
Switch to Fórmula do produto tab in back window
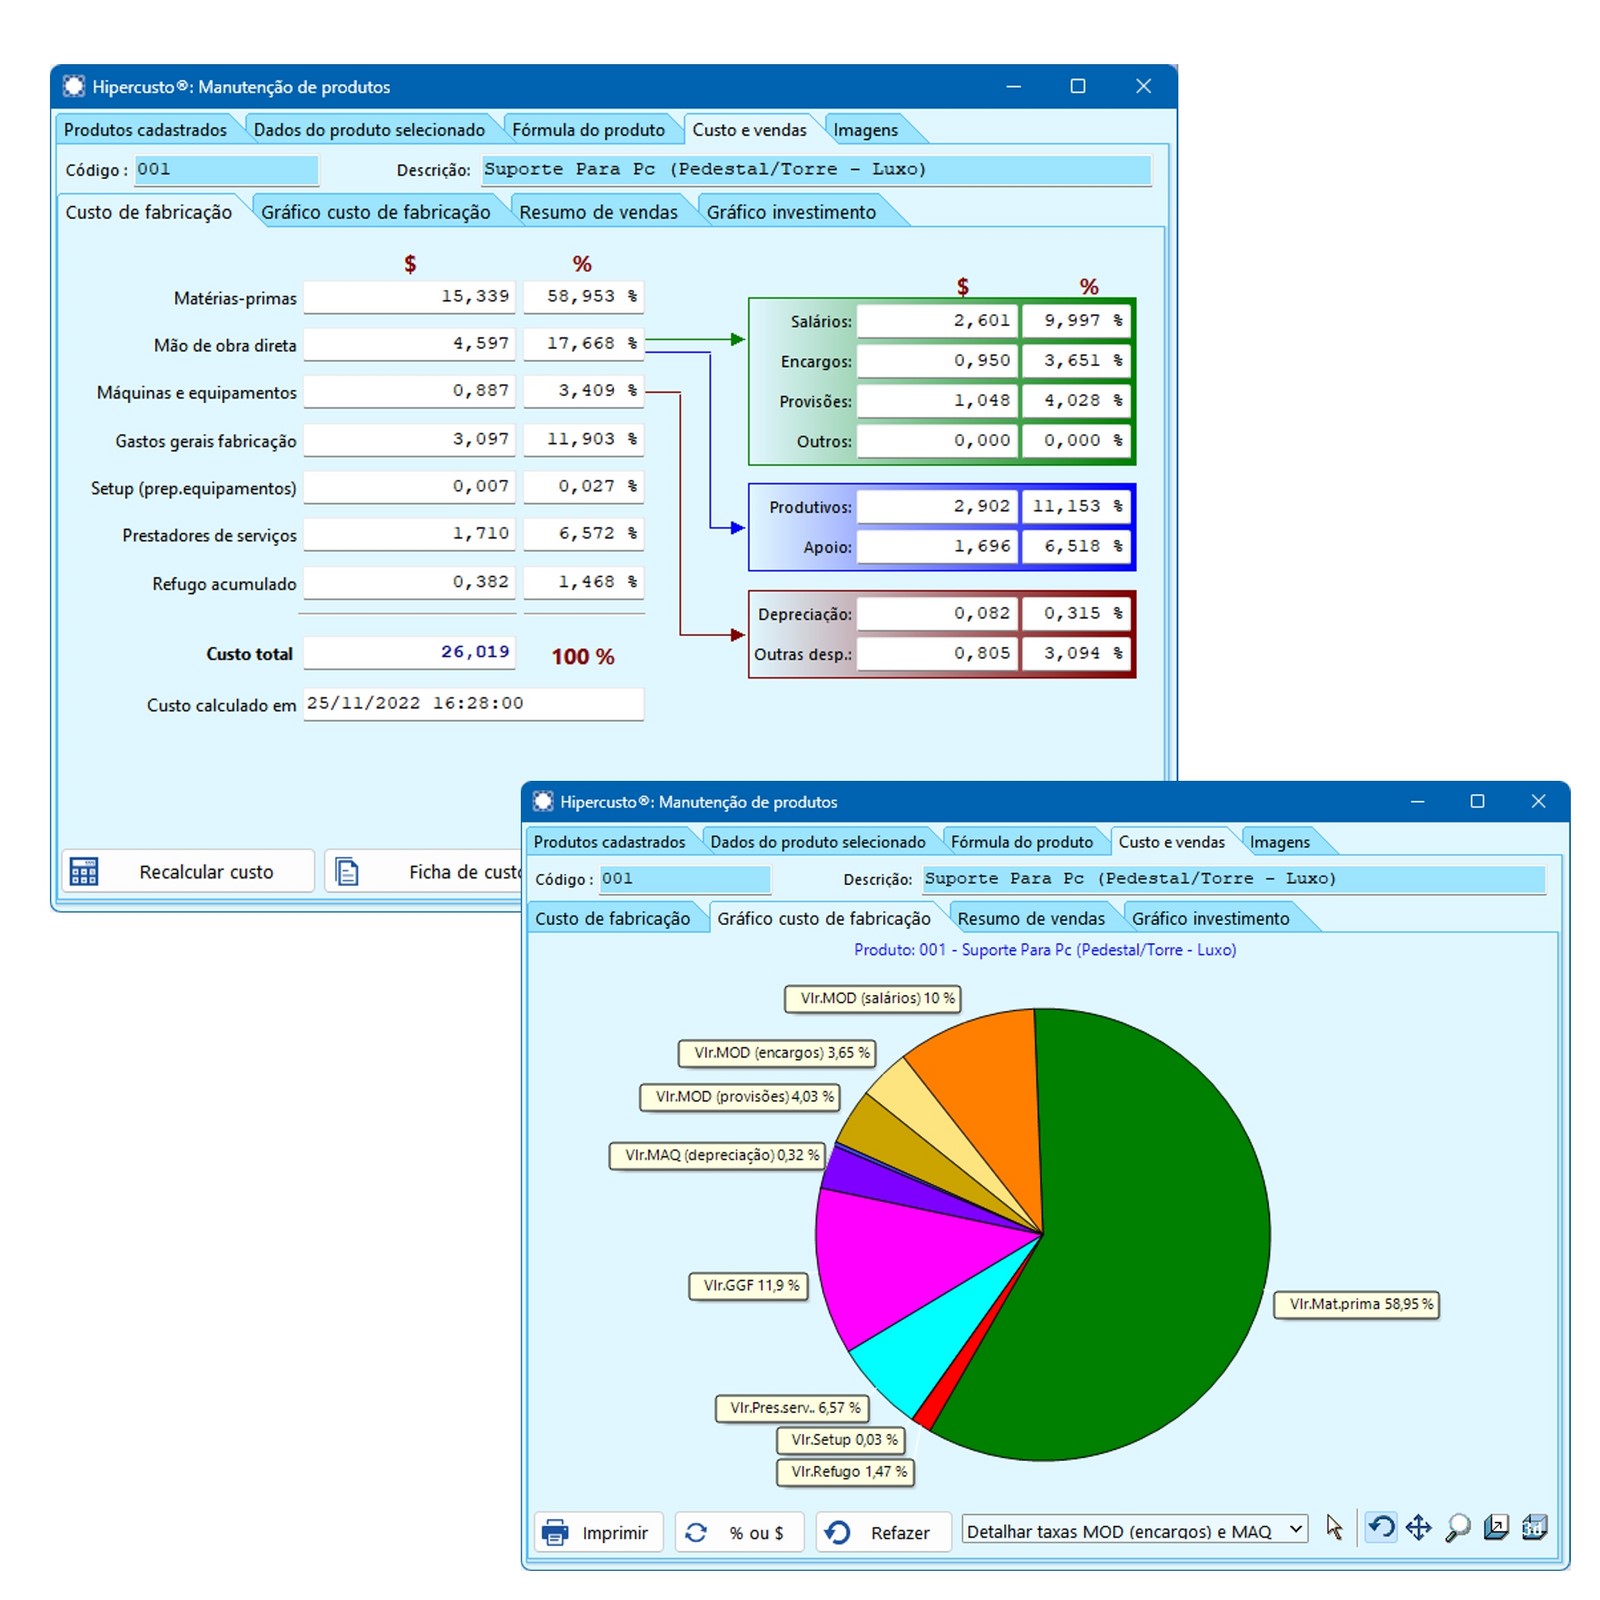[588, 130]
